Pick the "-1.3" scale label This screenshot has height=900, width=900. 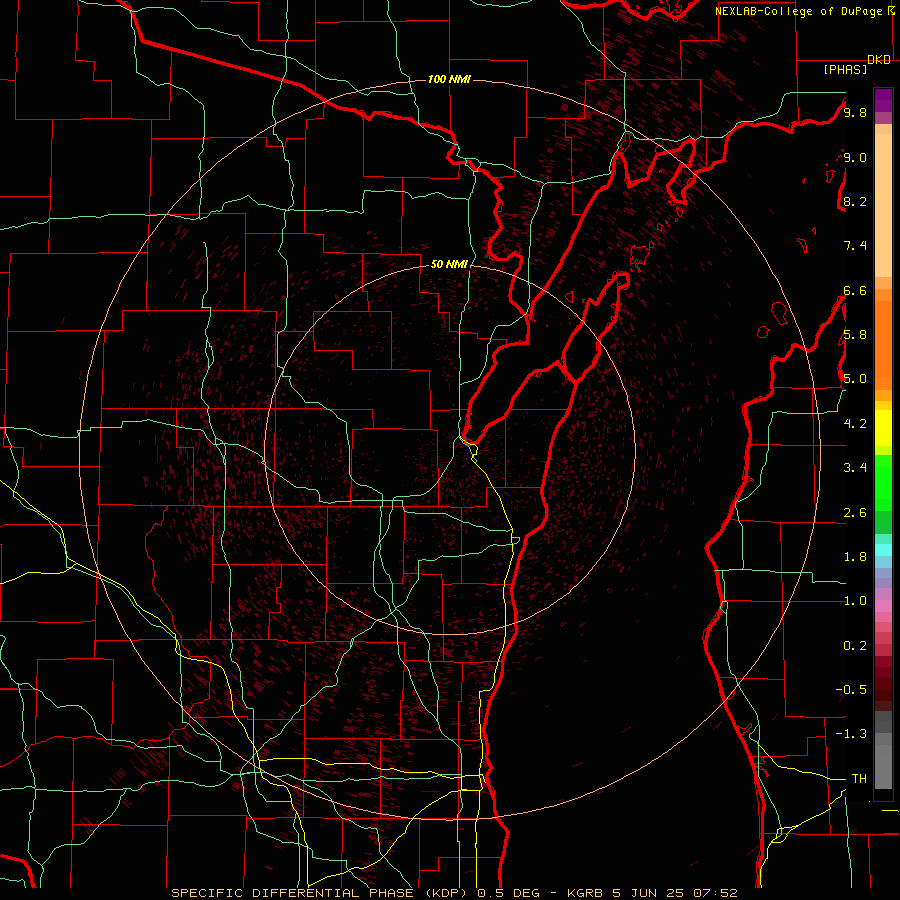851,734
